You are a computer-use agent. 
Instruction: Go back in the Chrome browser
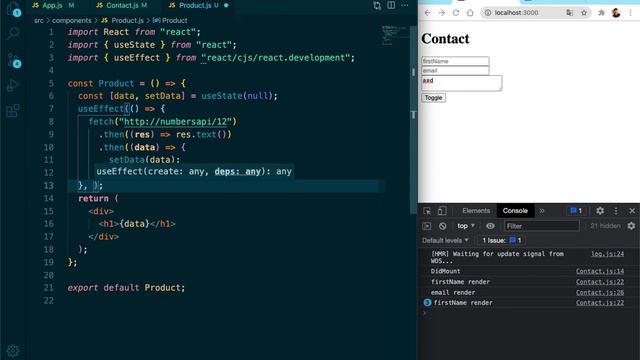click(427, 13)
